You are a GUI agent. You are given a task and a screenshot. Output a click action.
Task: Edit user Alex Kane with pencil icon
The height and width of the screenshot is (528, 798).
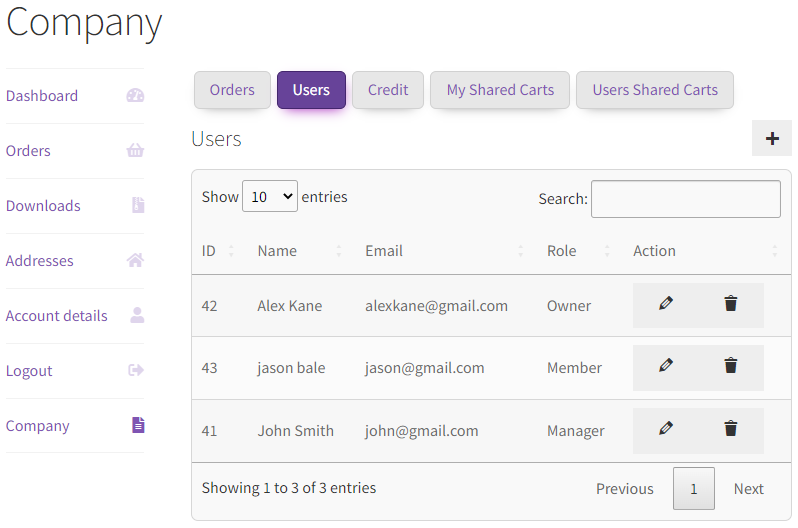coord(666,303)
